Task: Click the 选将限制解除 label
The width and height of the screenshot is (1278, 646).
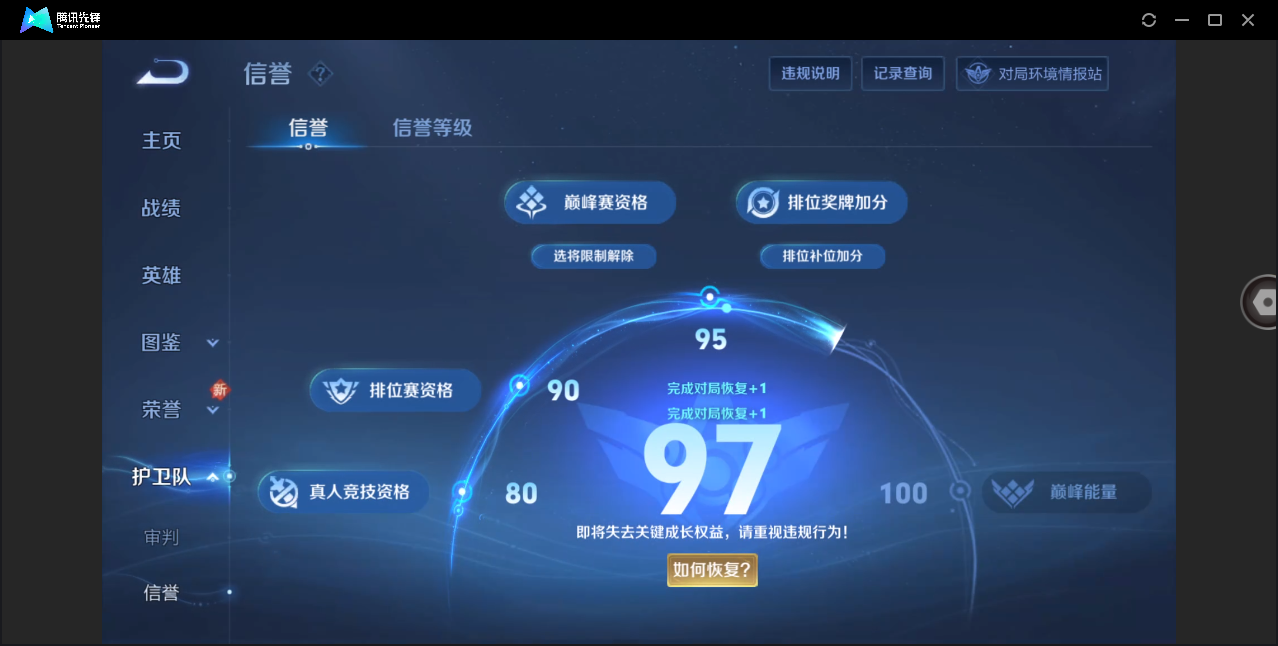Action: point(594,256)
